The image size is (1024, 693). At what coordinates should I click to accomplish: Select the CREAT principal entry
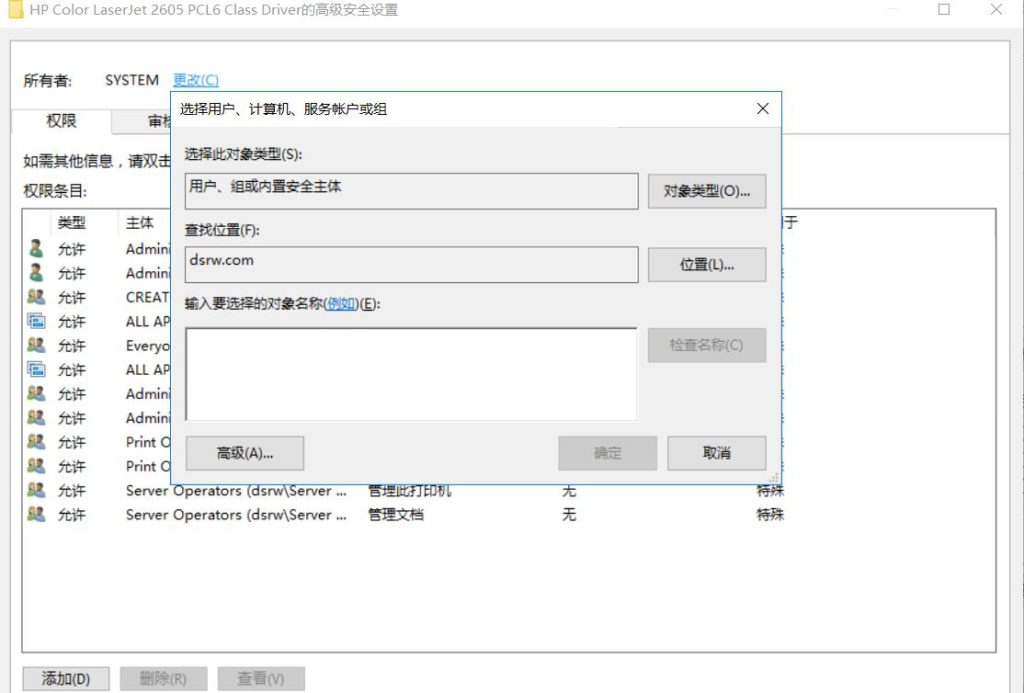pyautogui.click(x=148, y=297)
